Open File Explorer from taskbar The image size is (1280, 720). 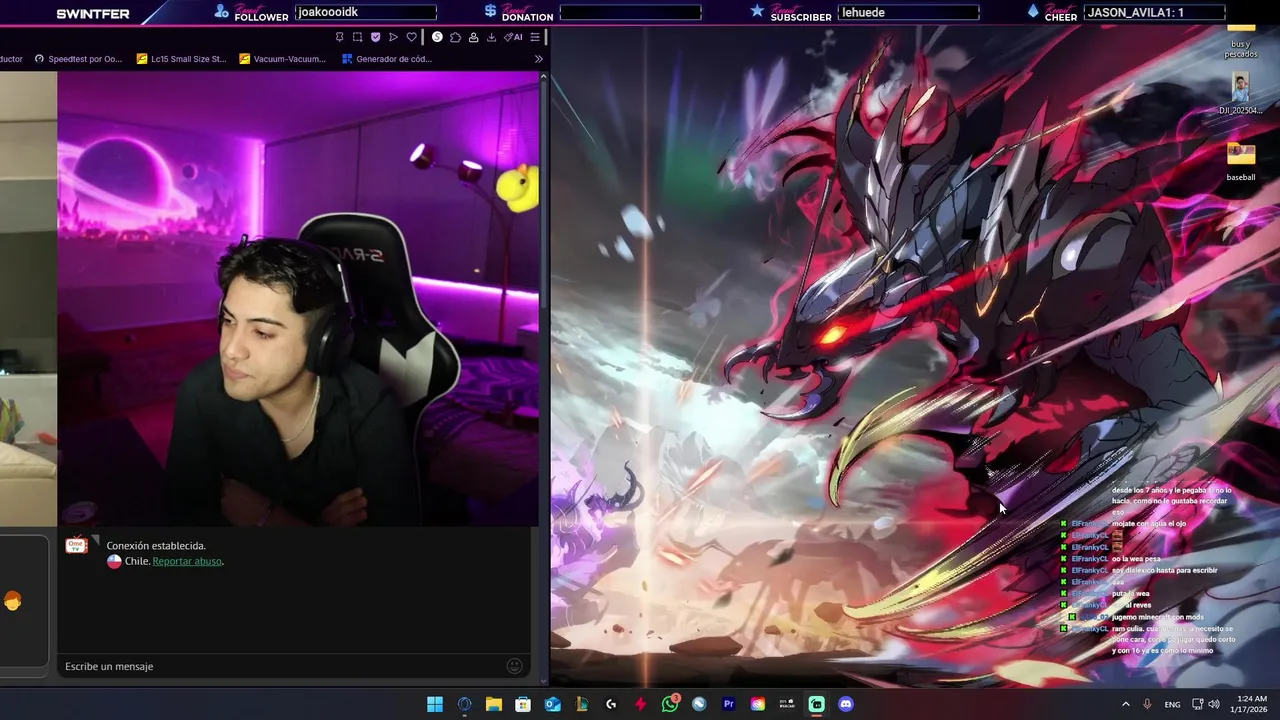coord(494,704)
